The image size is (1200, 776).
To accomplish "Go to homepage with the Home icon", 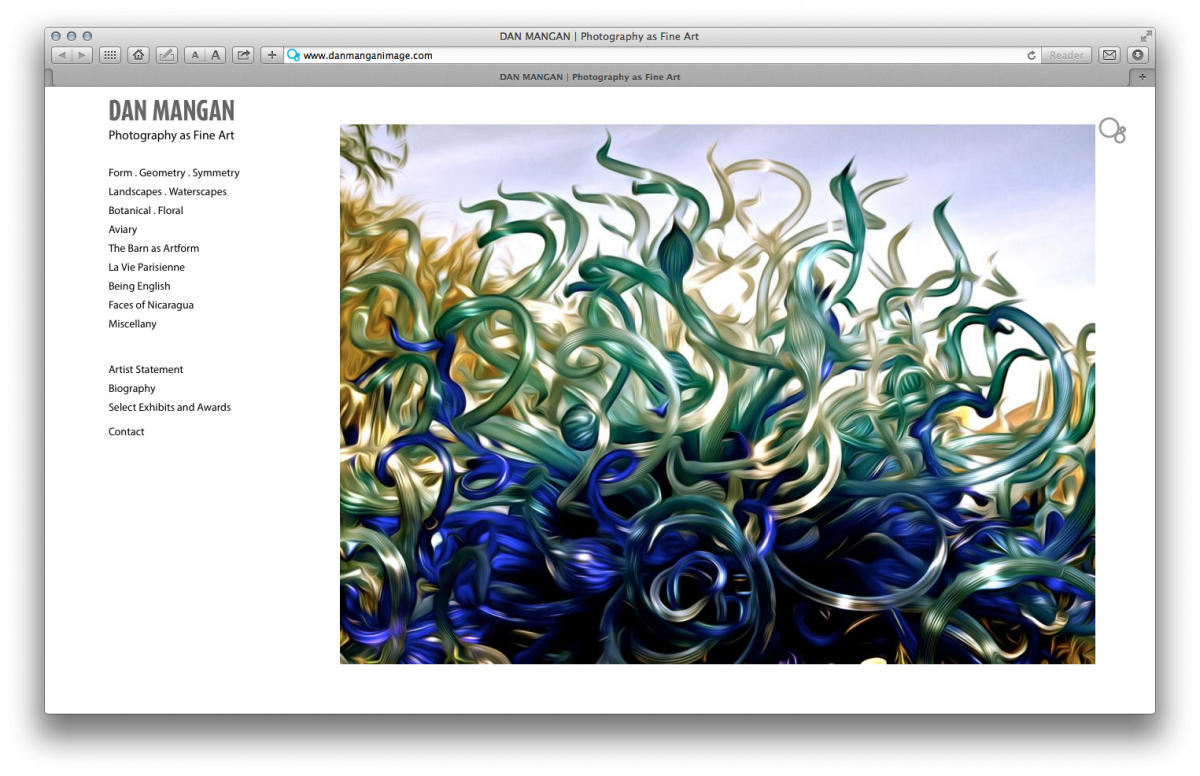I will (x=138, y=55).
